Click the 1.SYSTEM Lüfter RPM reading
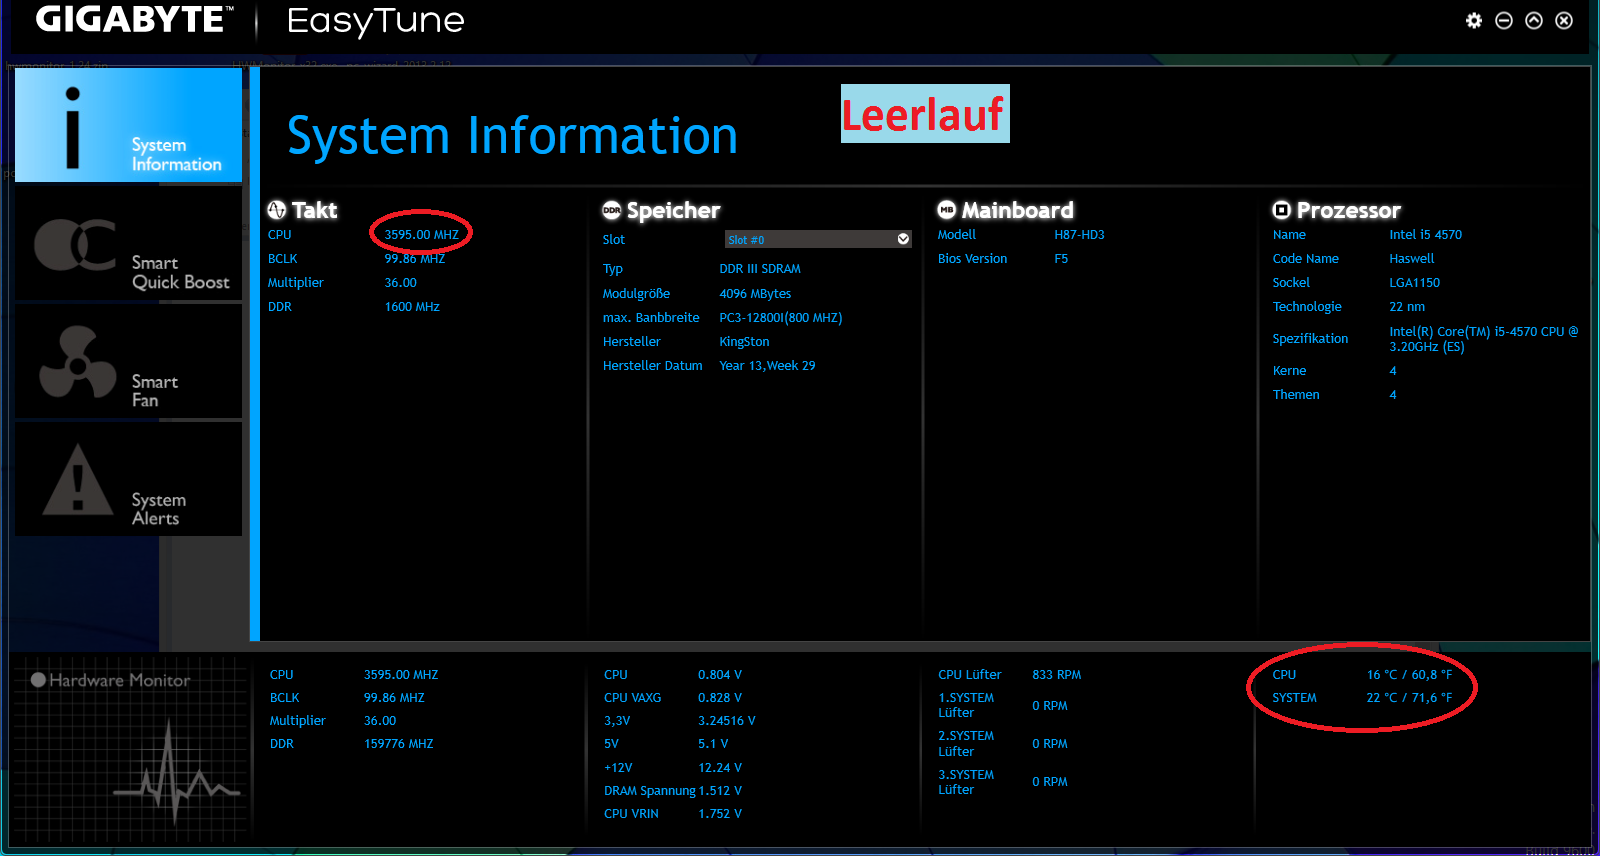Viewport: 1600px width, 856px height. (x=1050, y=706)
